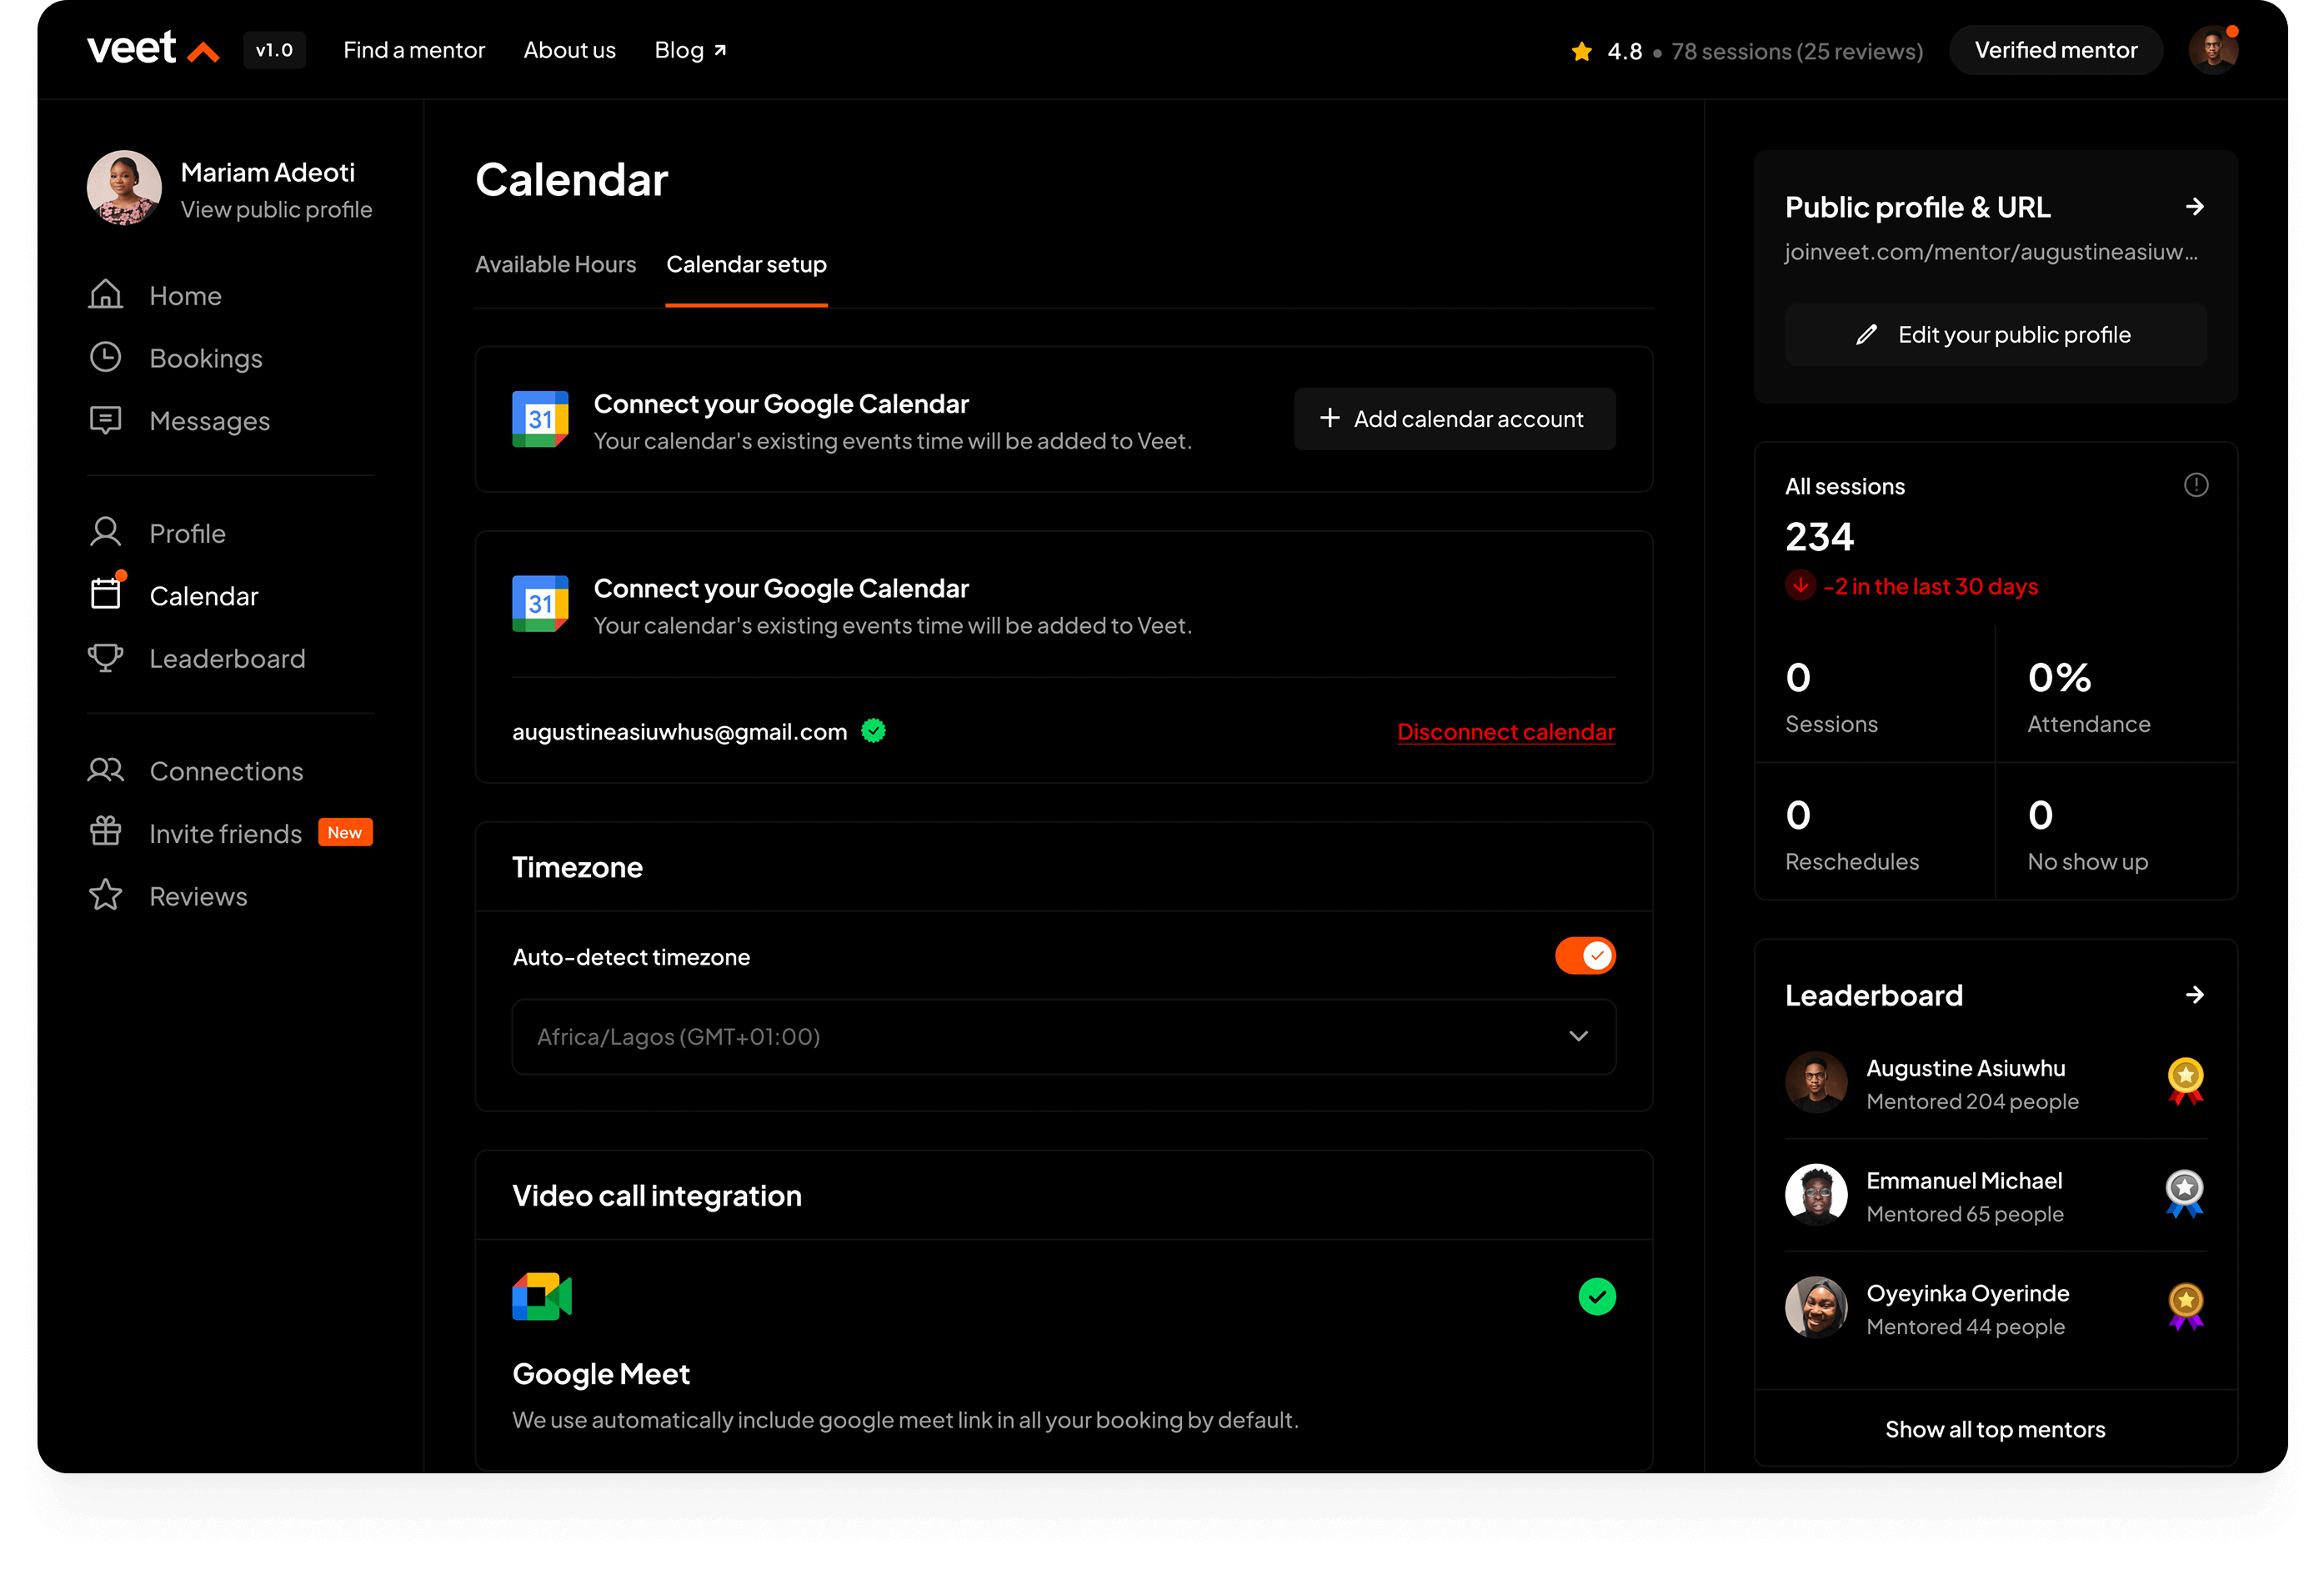Switch to the Available Hours tab

[x=555, y=265]
